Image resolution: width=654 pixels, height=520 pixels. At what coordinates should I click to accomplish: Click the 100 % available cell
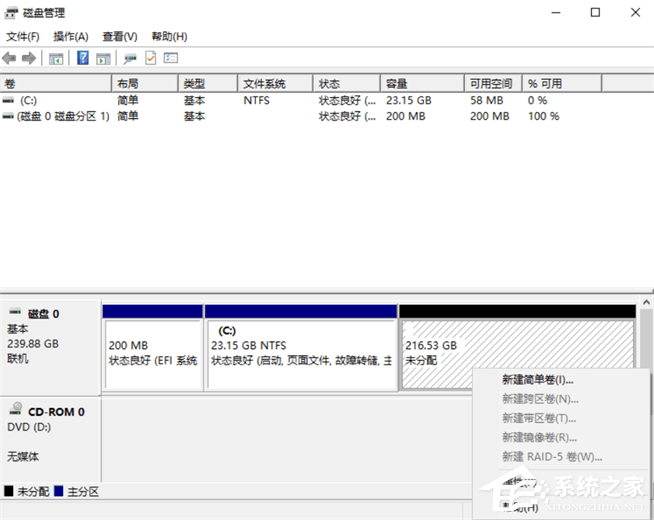click(x=543, y=116)
